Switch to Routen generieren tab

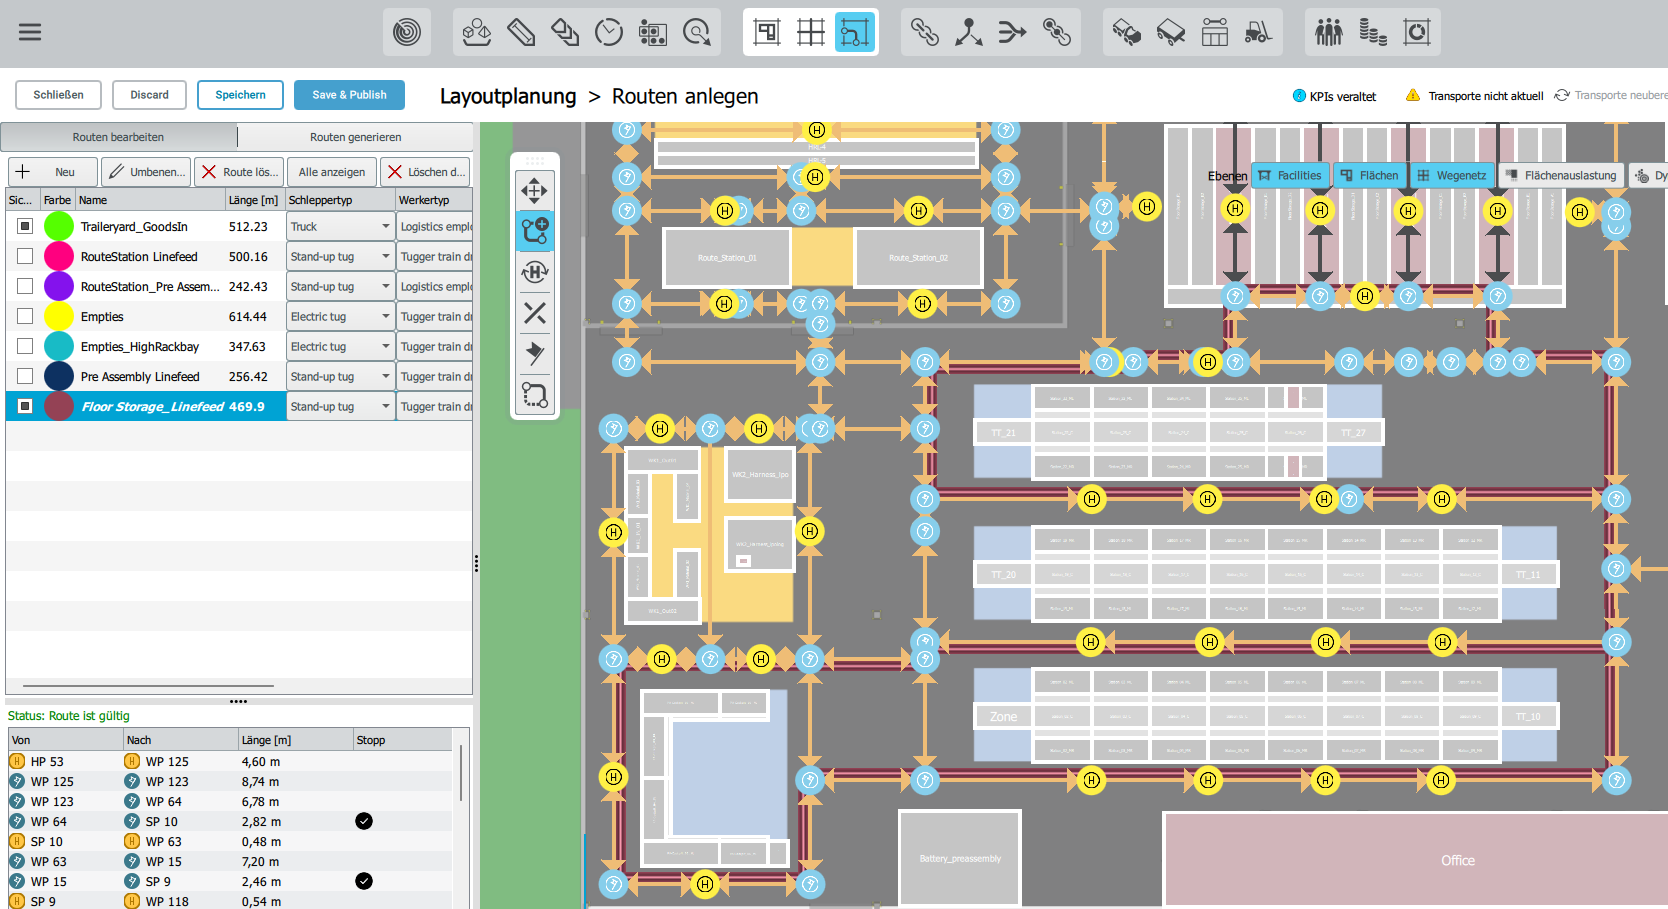click(x=355, y=137)
